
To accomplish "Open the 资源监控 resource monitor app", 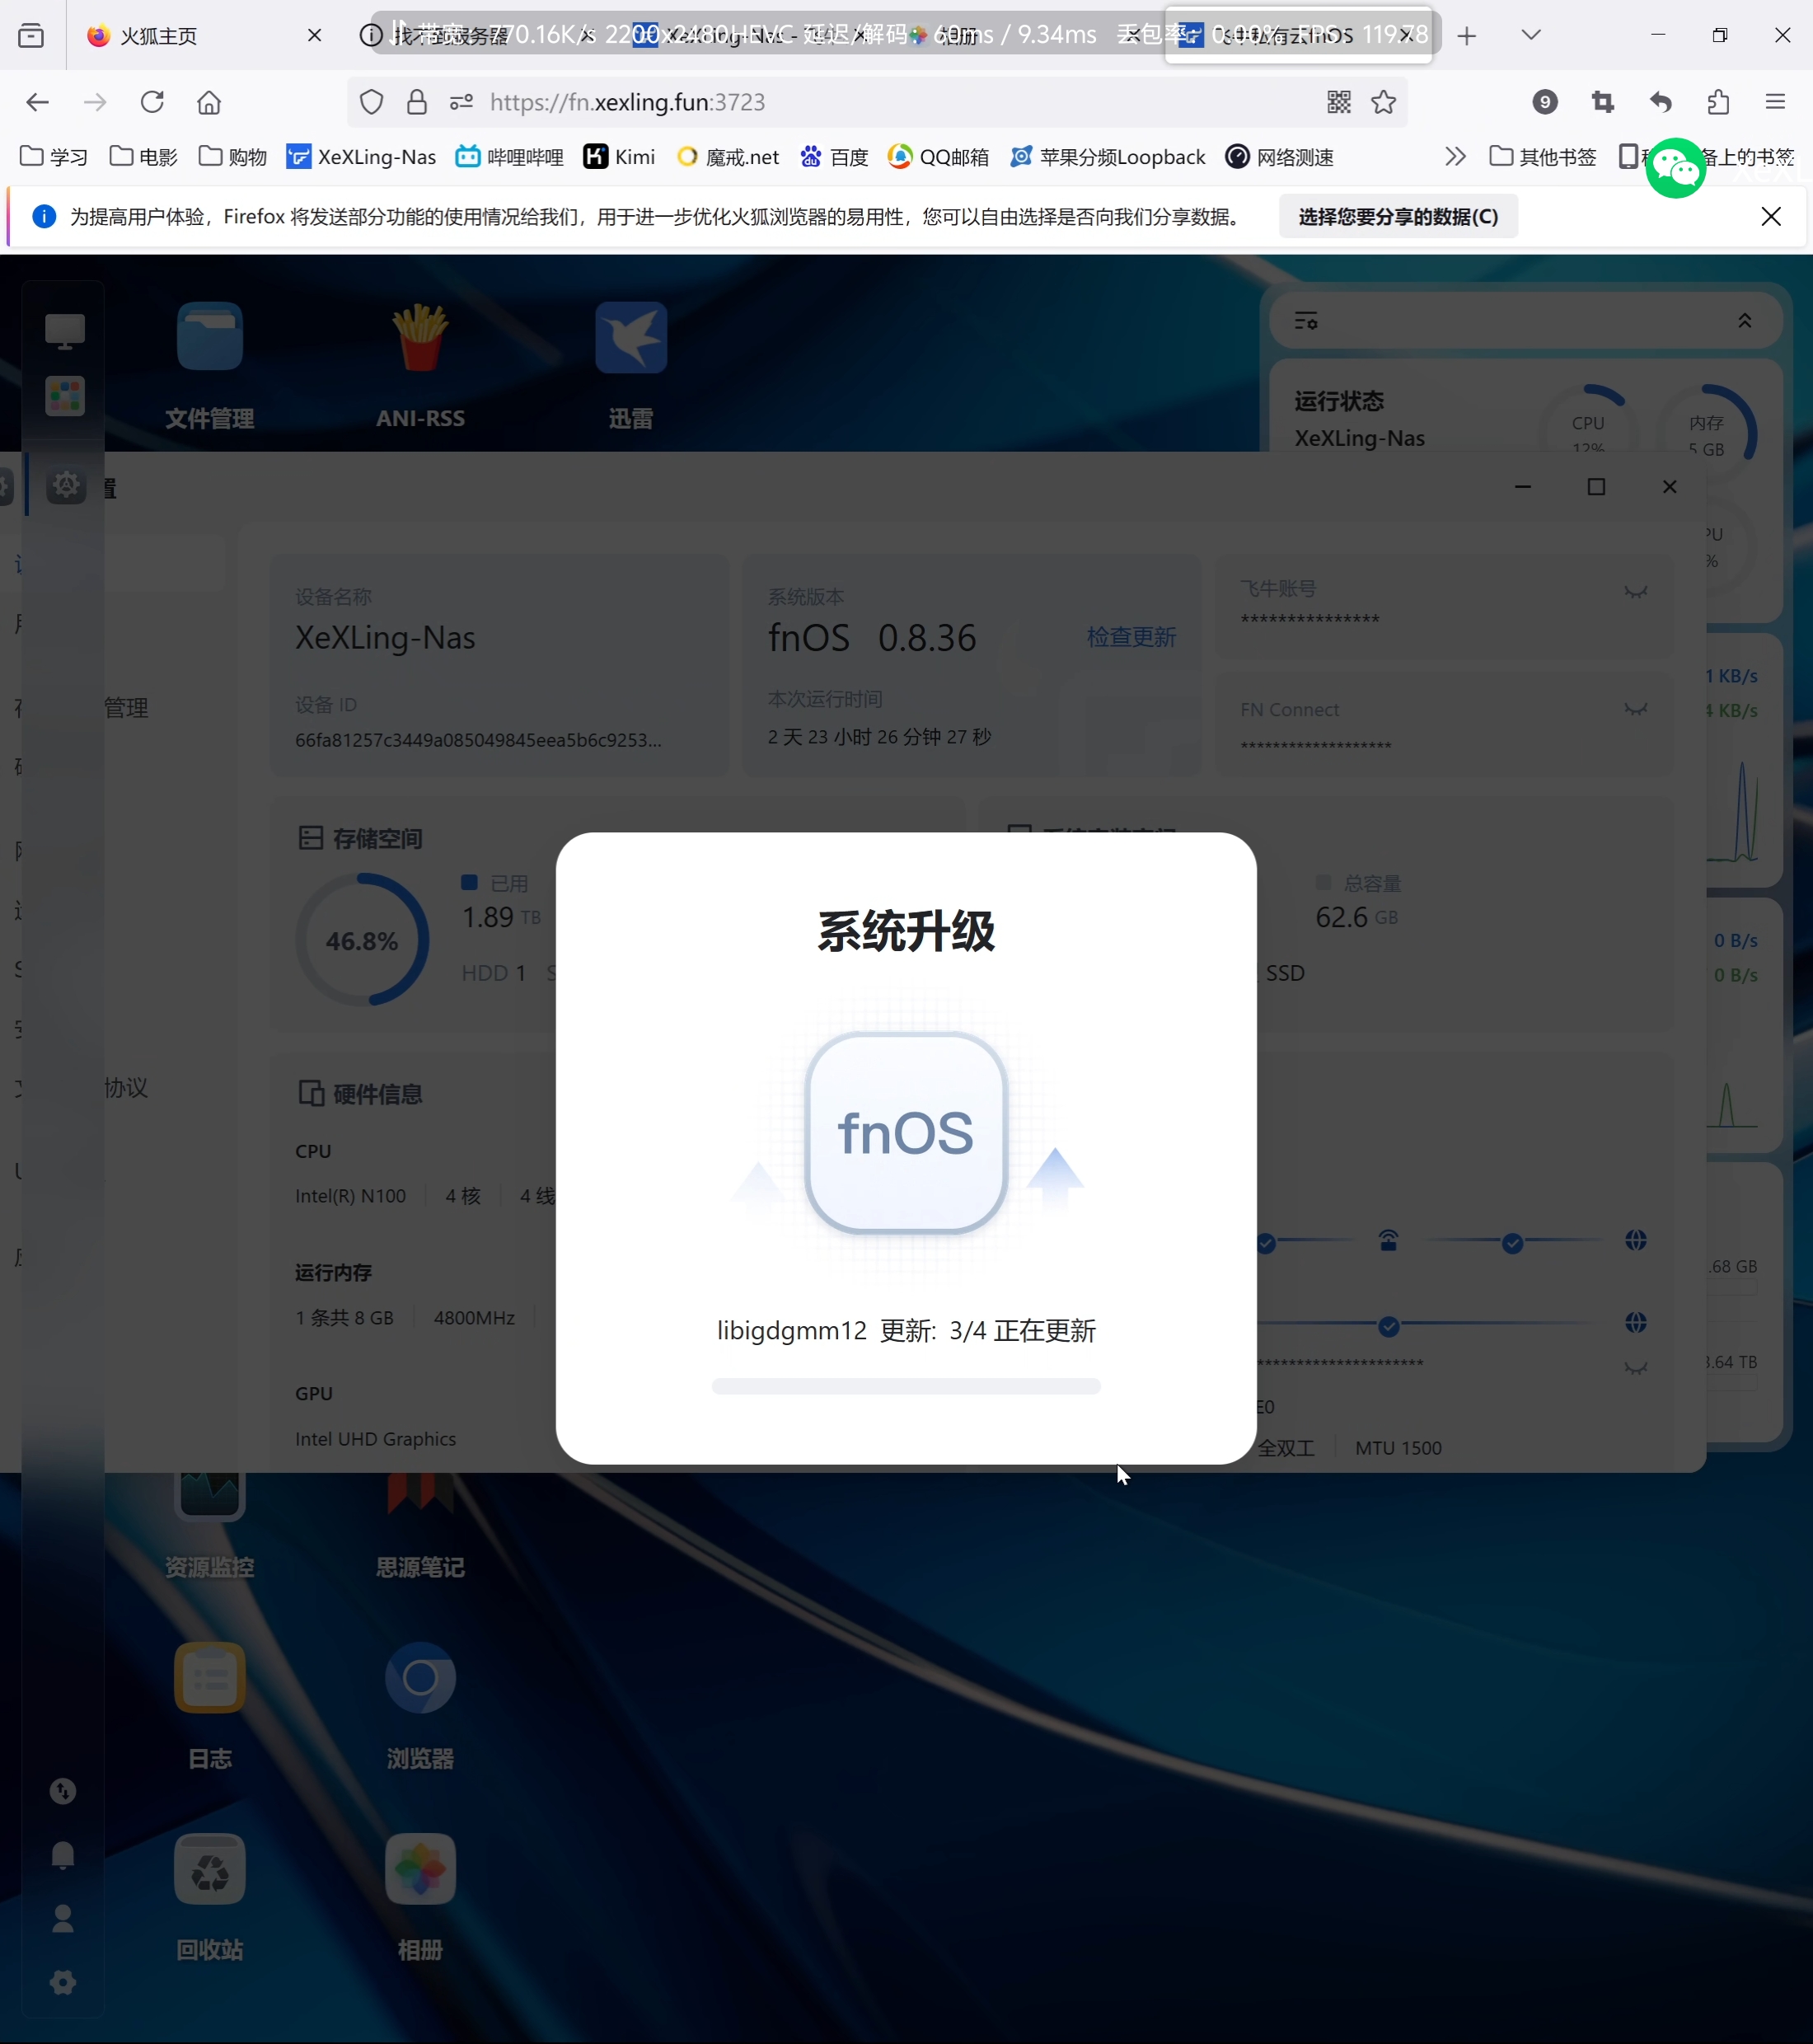I will (x=210, y=1497).
